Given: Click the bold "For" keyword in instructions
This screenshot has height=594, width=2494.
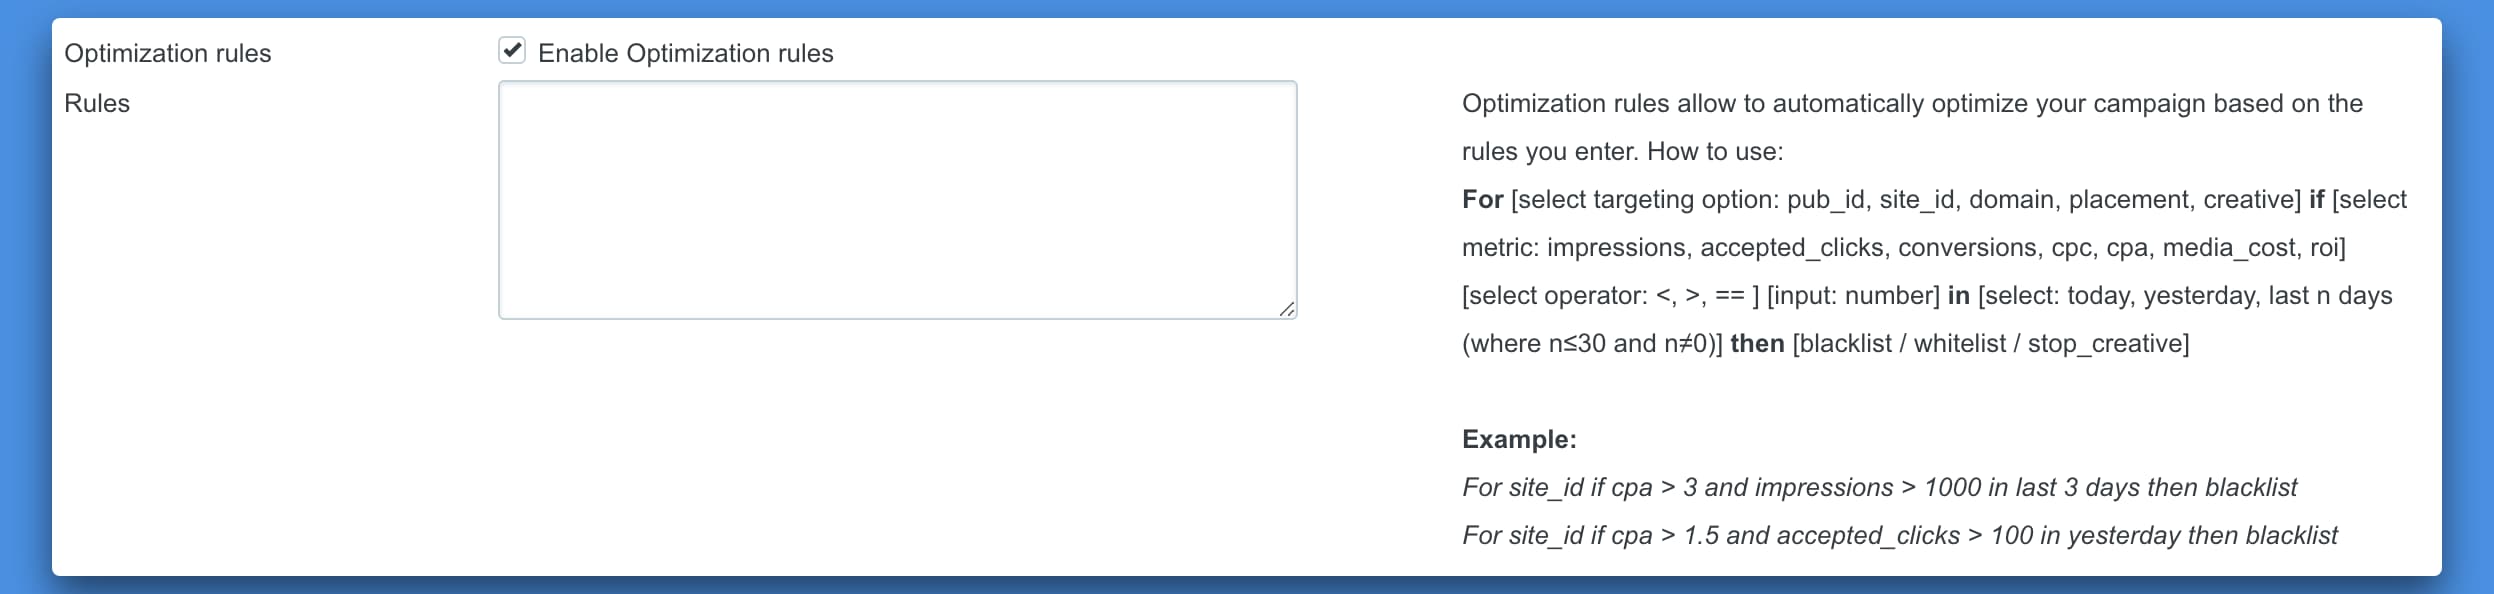Looking at the screenshot, I should [1482, 199].
